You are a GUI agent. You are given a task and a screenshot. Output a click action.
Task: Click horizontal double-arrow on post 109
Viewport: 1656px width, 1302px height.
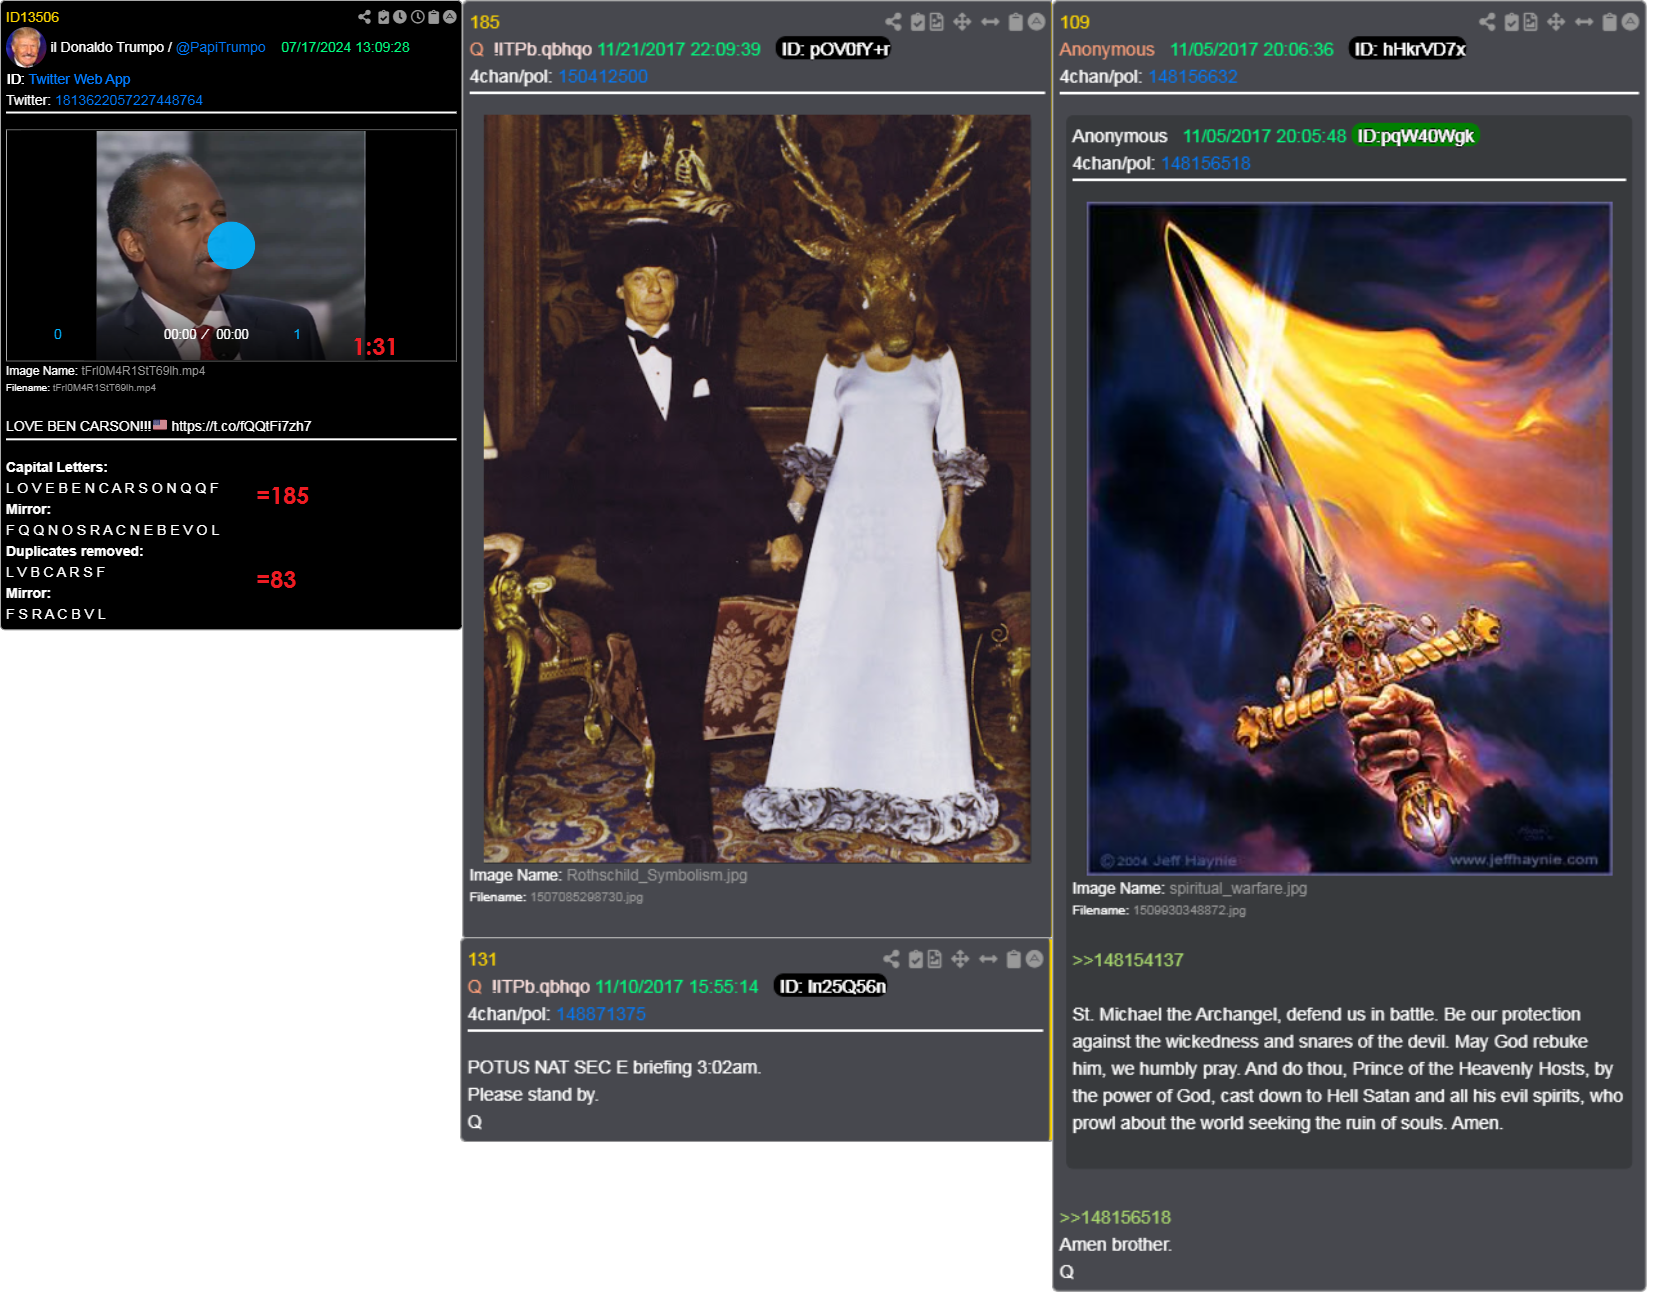(1584, 22)
